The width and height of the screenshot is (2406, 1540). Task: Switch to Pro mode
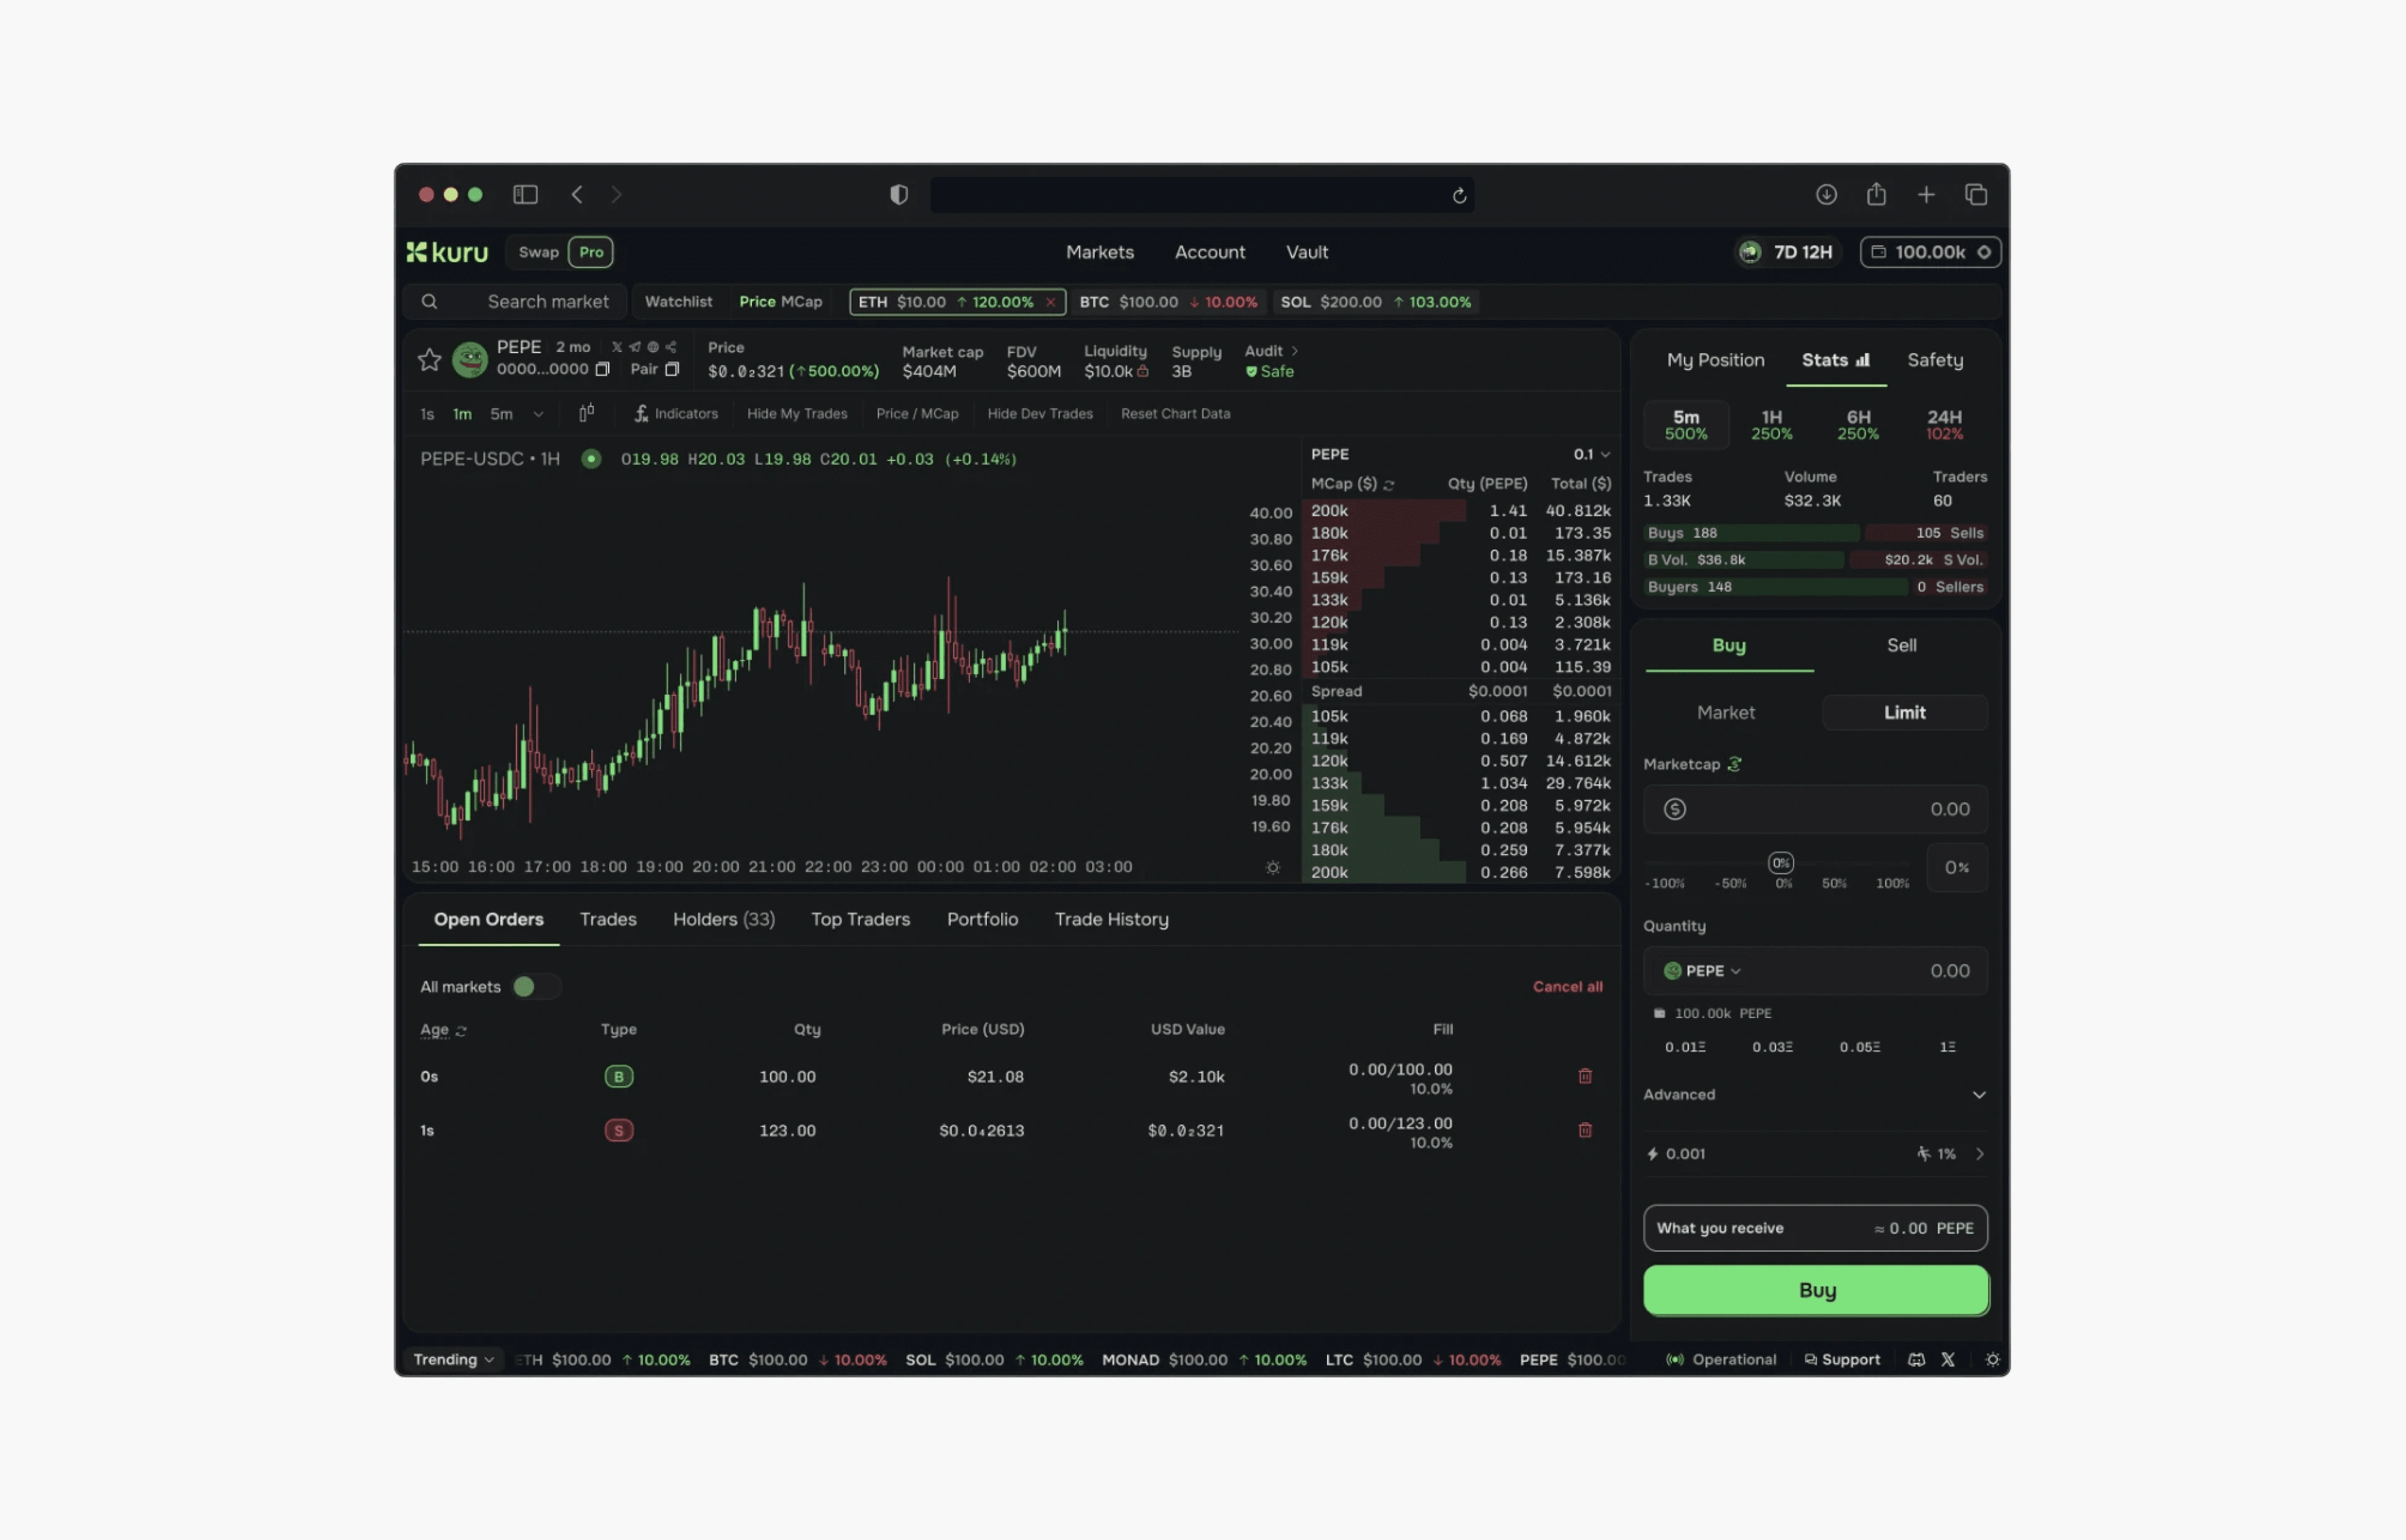point(591,252)
